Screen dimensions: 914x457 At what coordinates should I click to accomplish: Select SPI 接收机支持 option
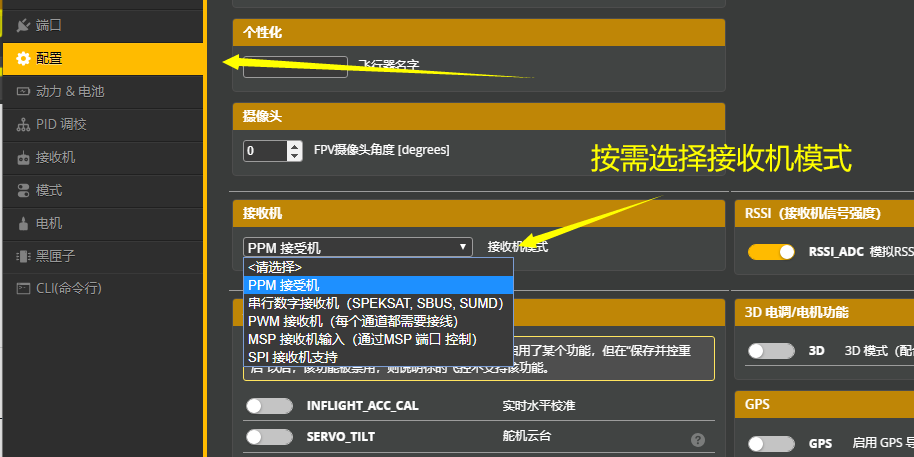click(378, 357)
